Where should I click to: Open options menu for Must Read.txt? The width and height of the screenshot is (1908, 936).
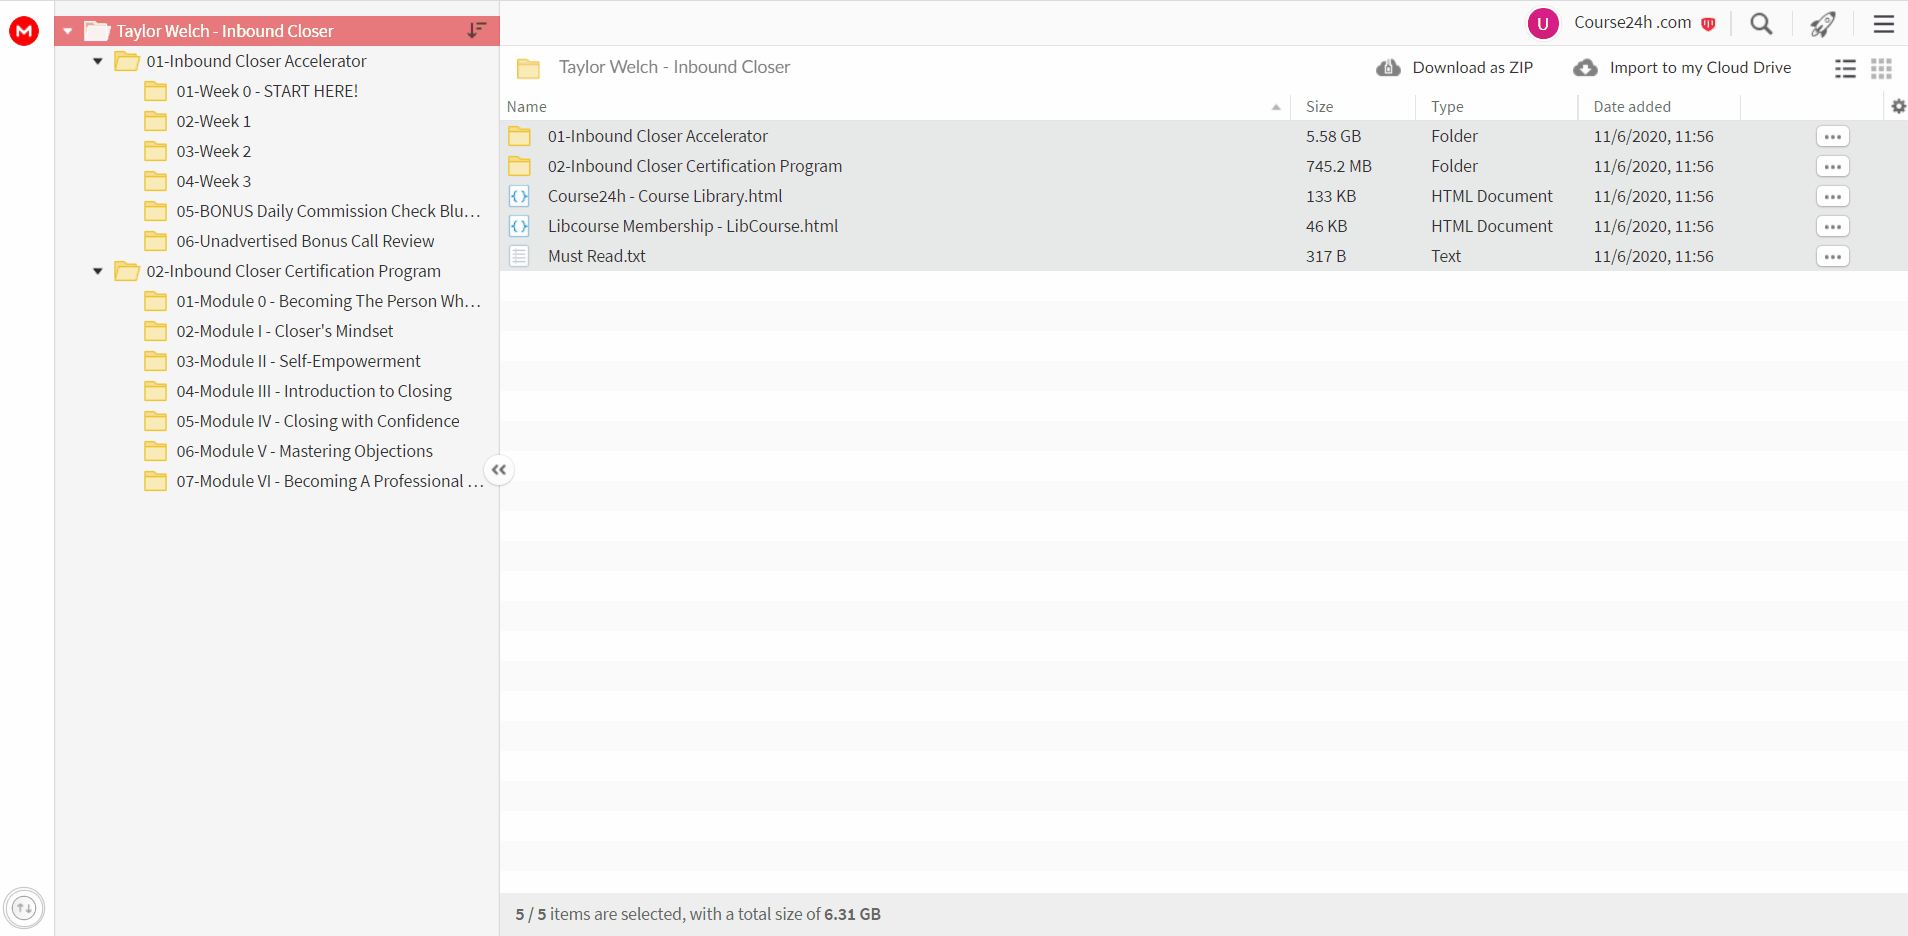[1832, 256]
